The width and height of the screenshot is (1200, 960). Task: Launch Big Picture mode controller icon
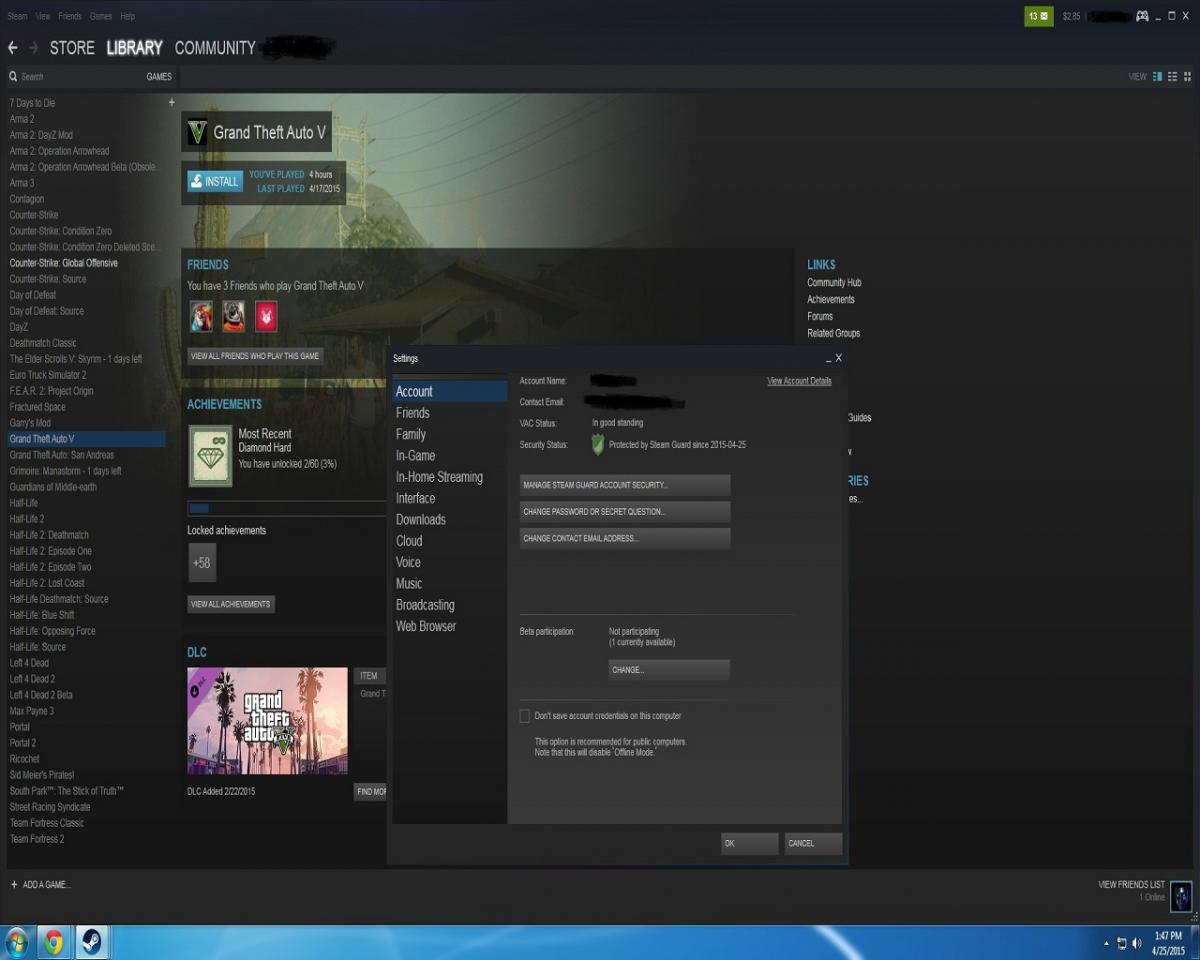point(1142,16)
